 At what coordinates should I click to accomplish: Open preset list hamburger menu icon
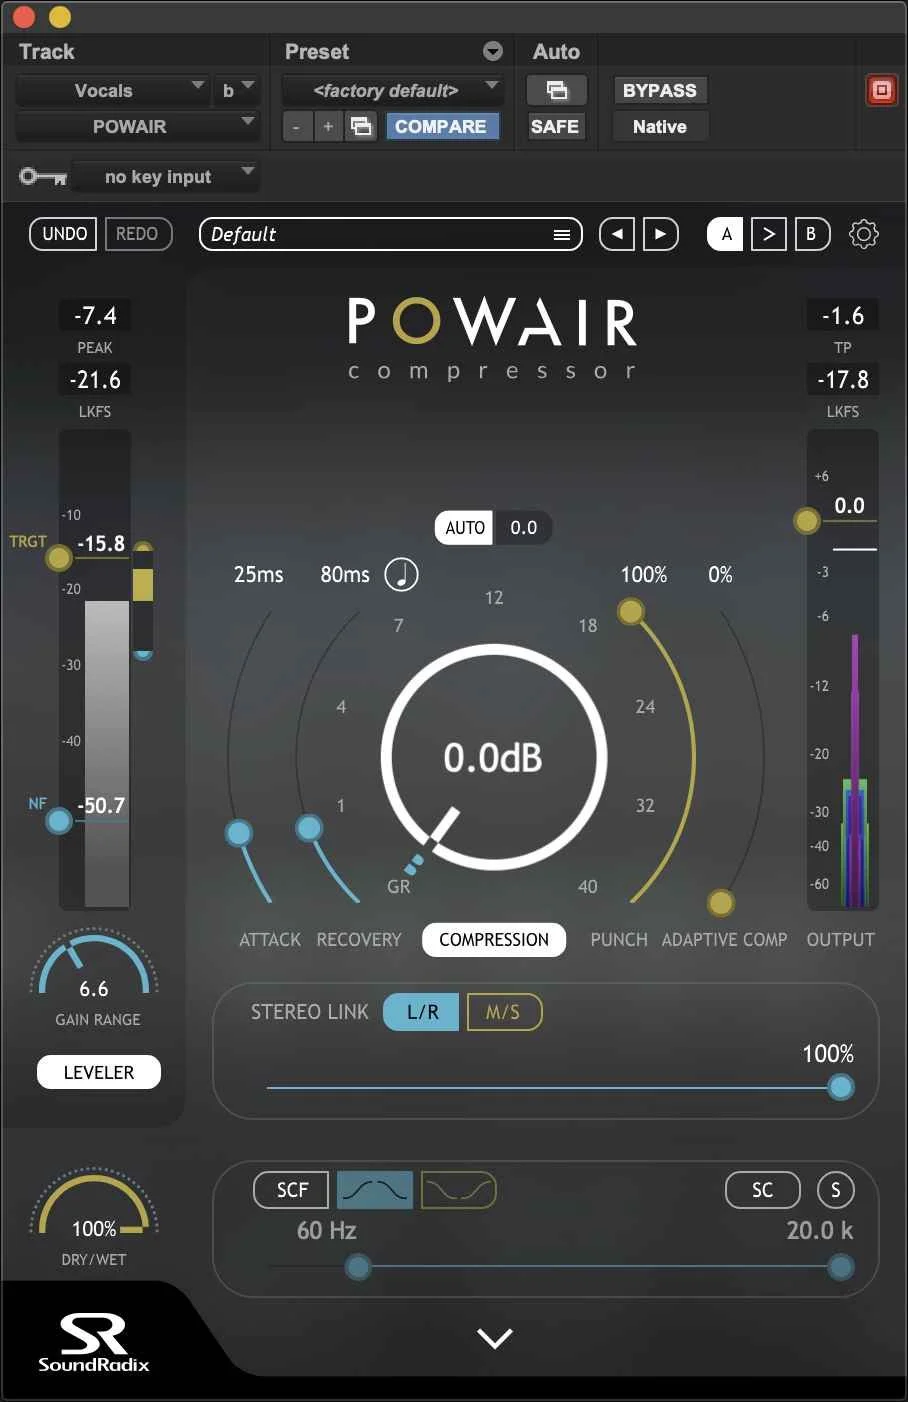[x=562, y=234]
